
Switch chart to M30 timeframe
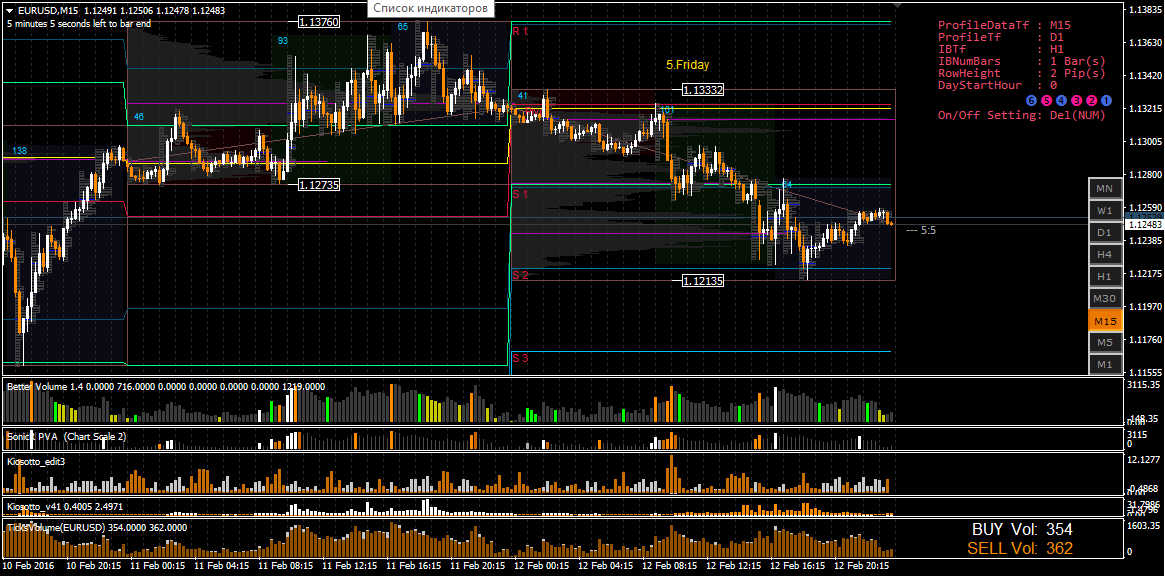point(1104,299)
